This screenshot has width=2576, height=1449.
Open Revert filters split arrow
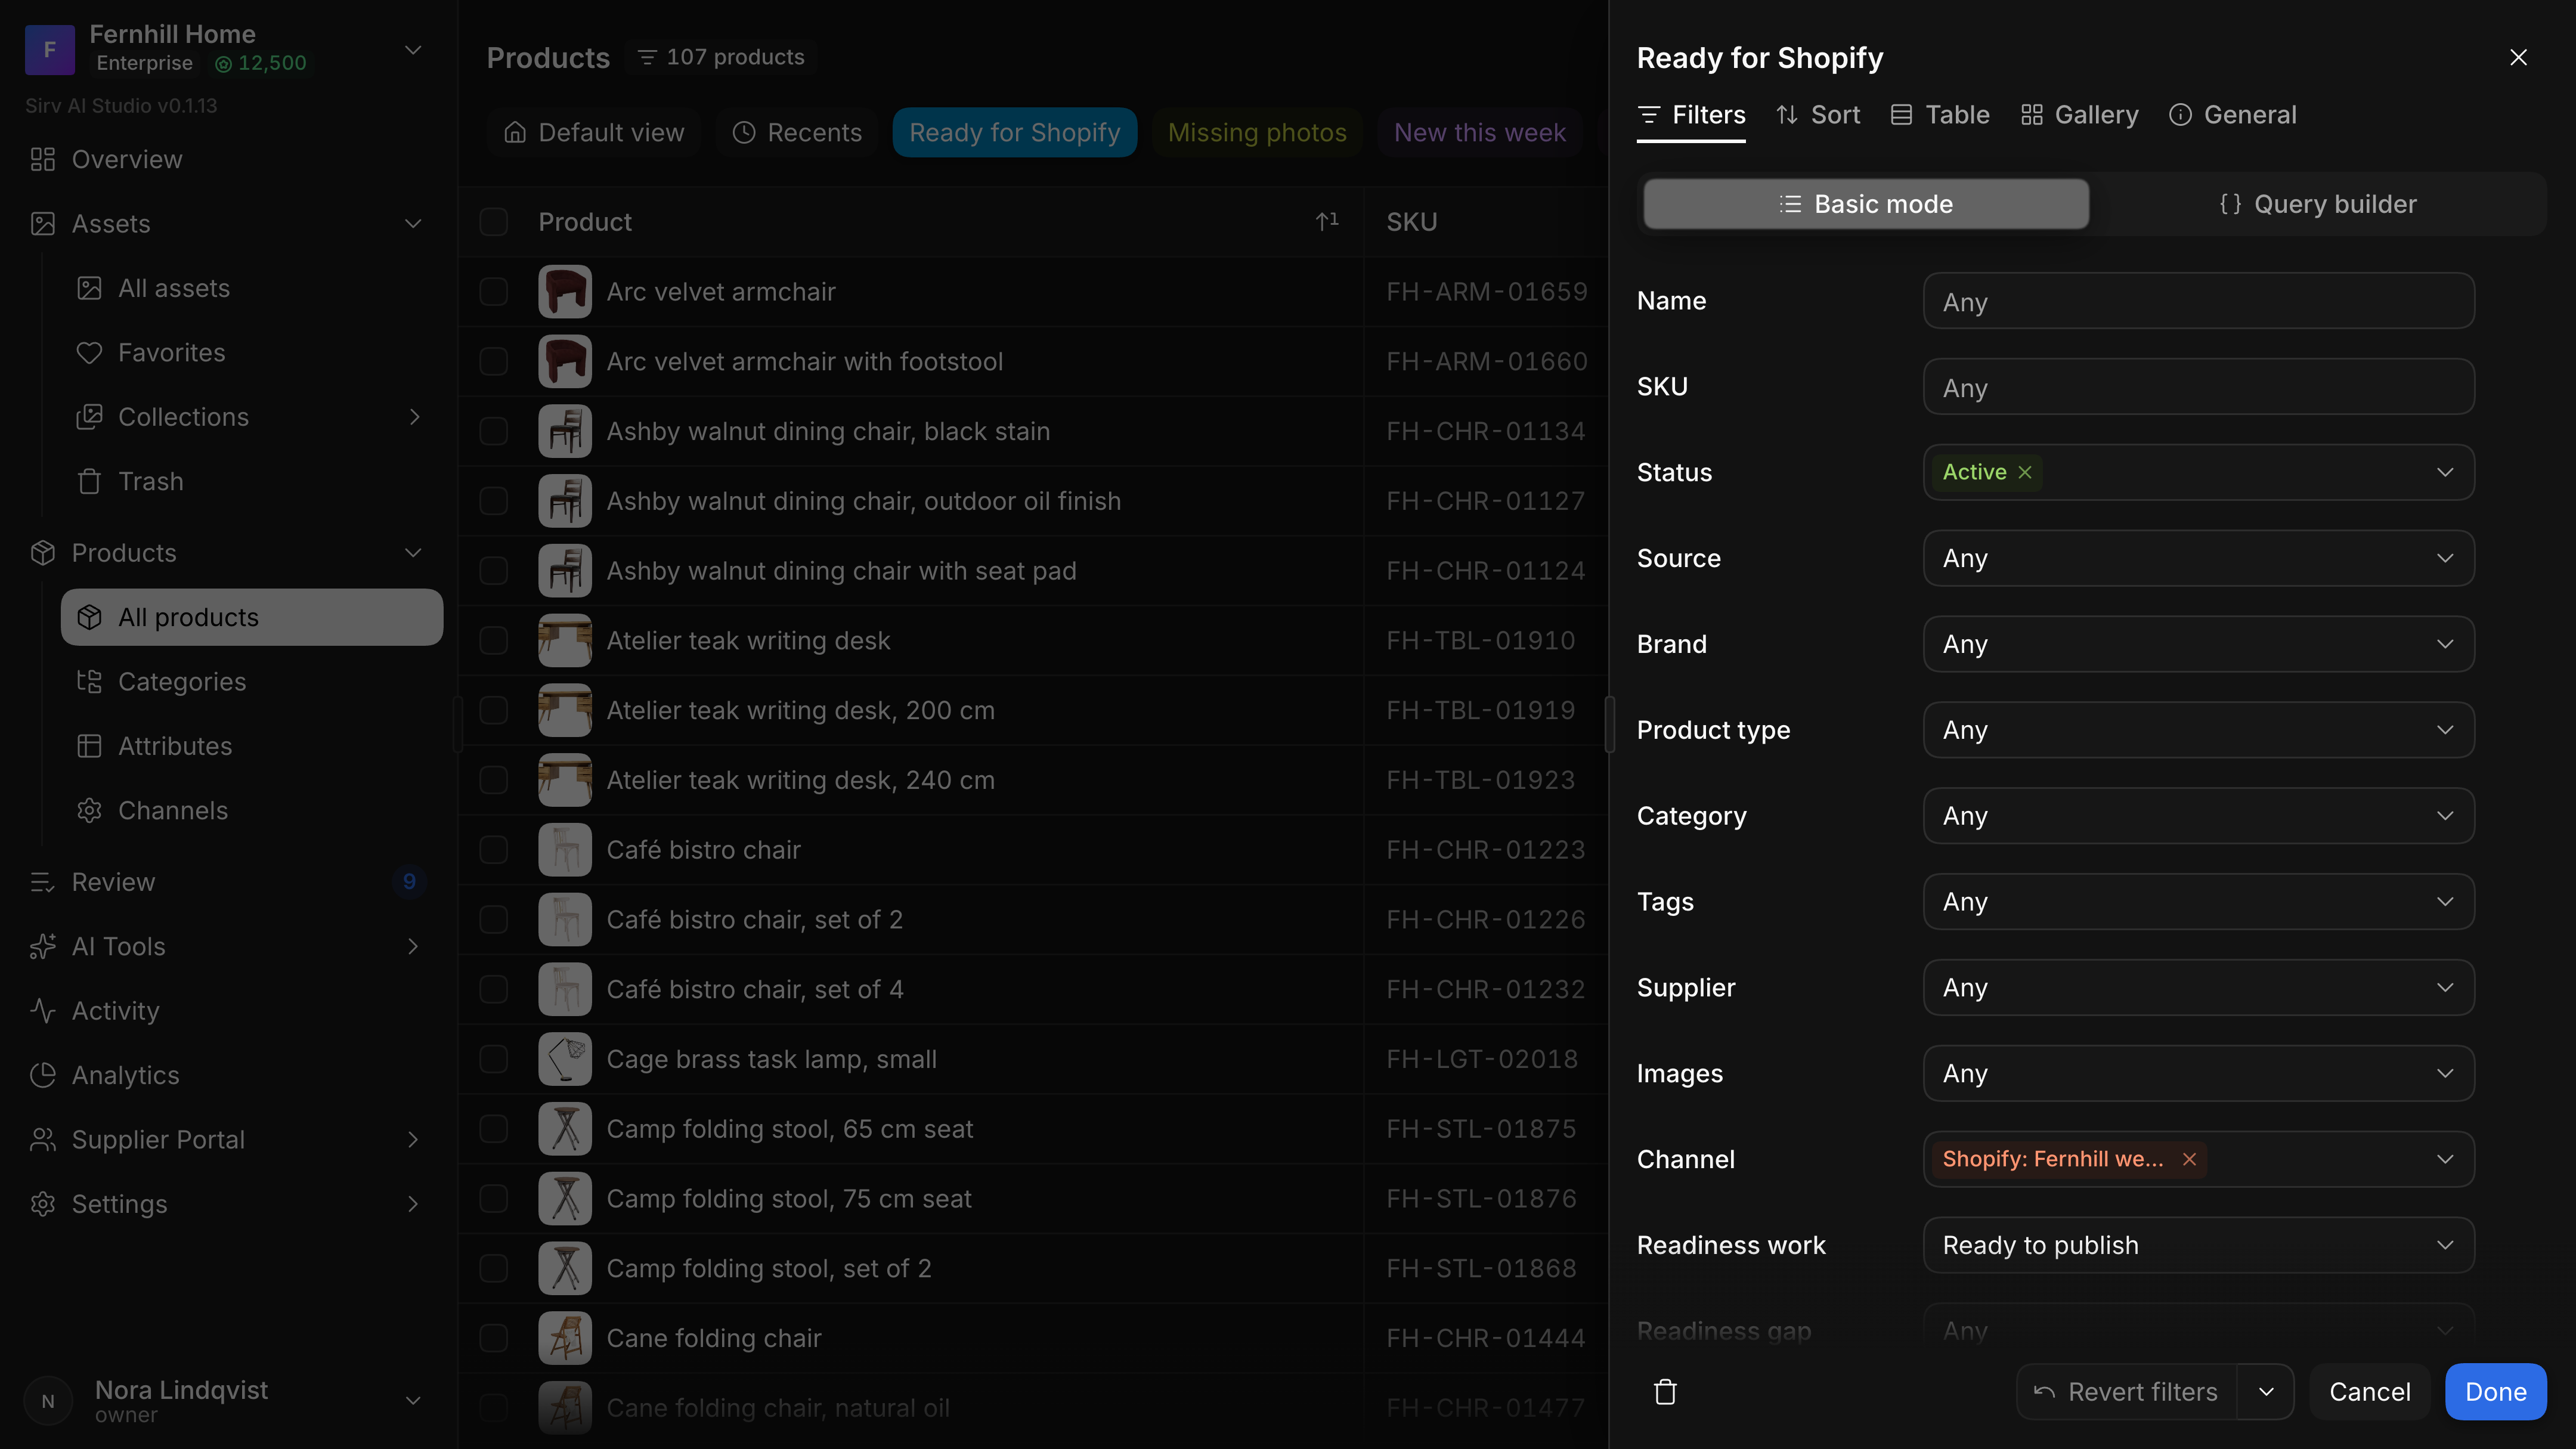click(2266, 1391)
